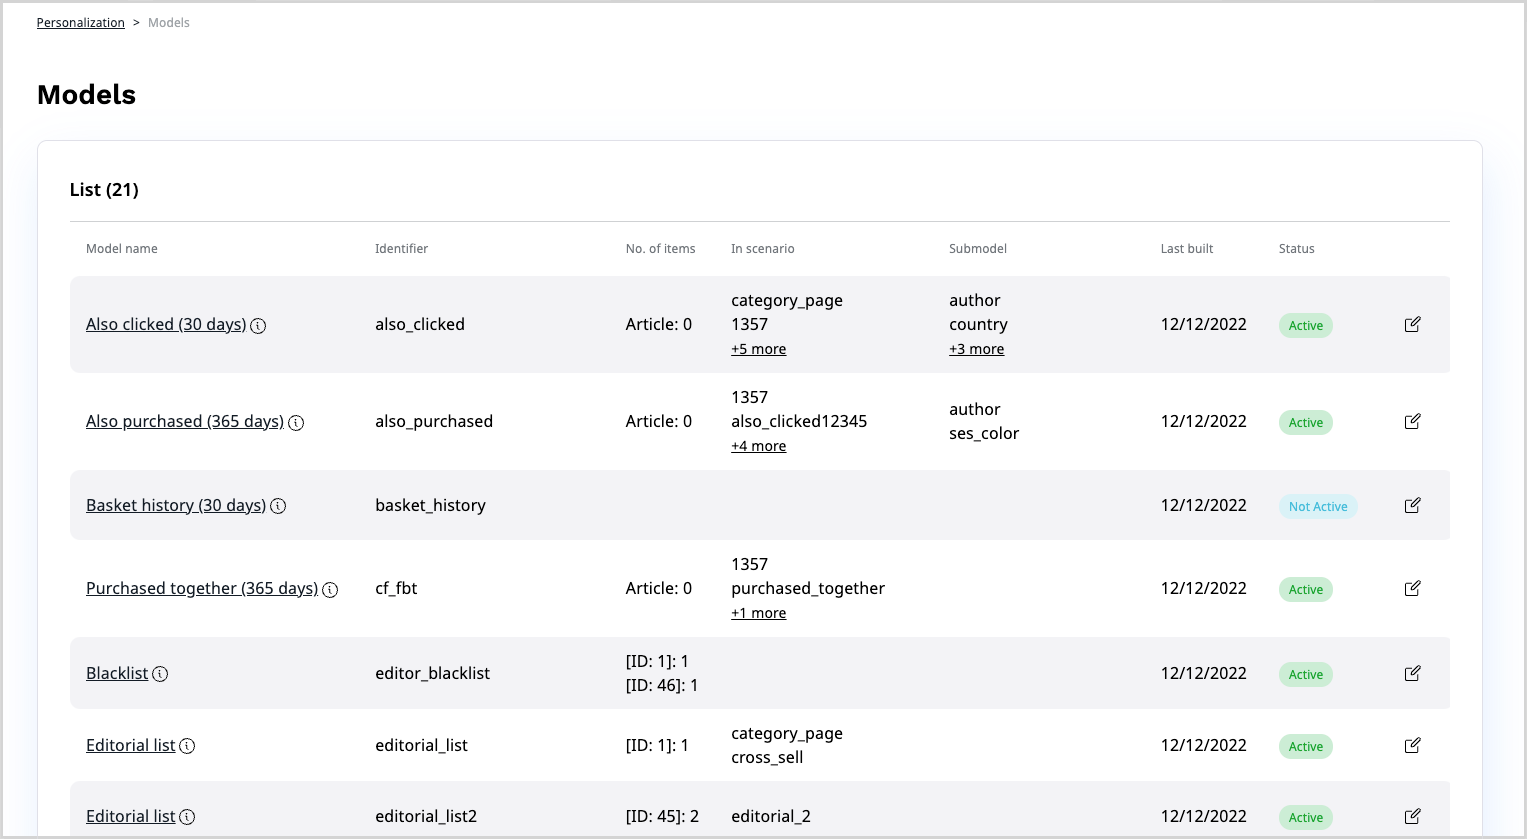Screen dimensions: 1527x839
Task: Edit the Blacklist model via pencil icon
Action: click(x=1412, y=673)
